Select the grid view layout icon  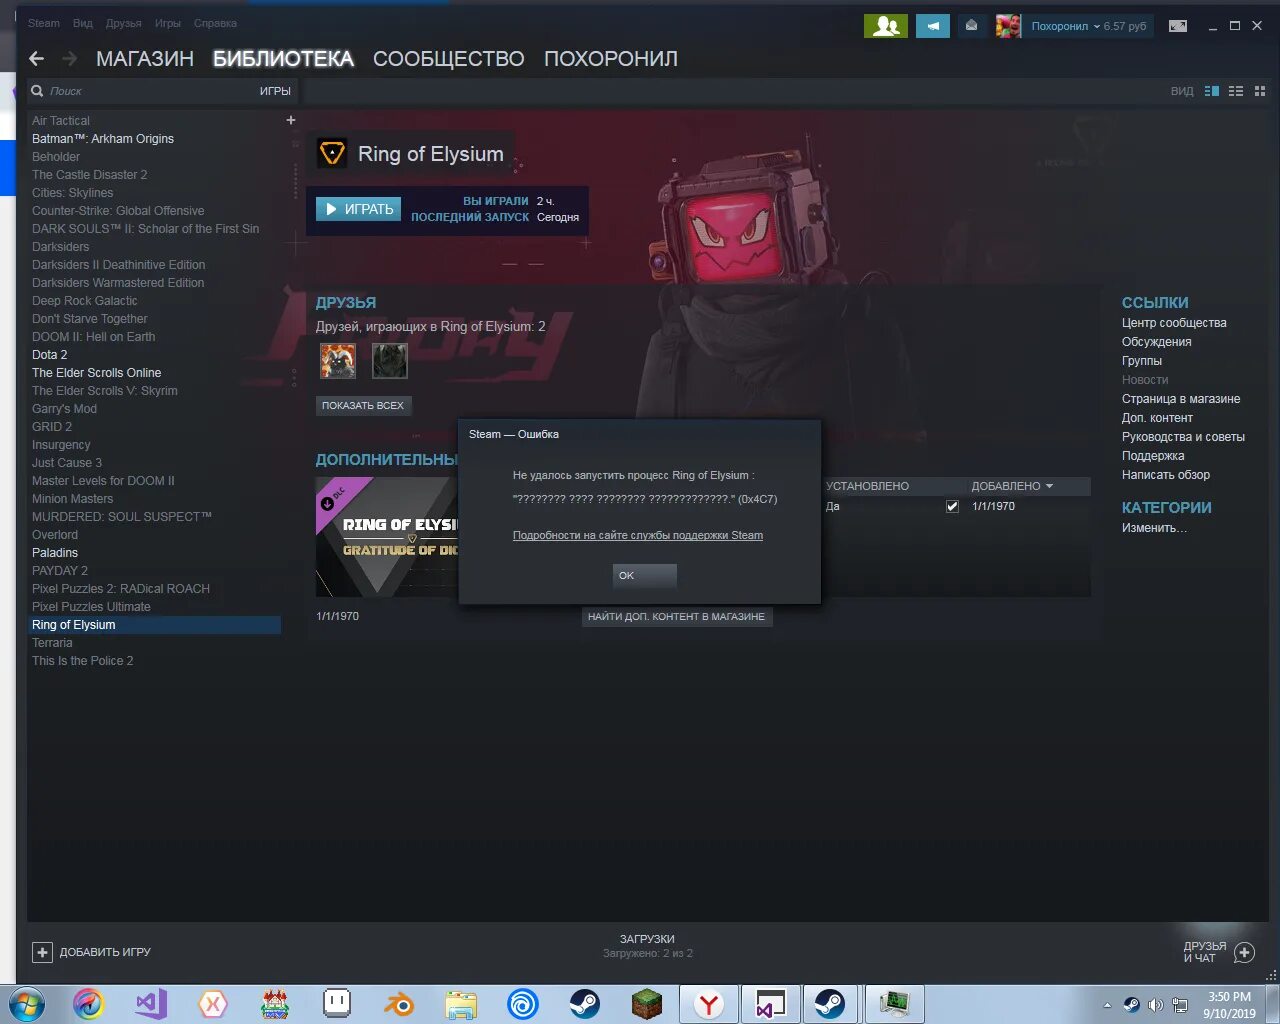(x=1260, y=91)
